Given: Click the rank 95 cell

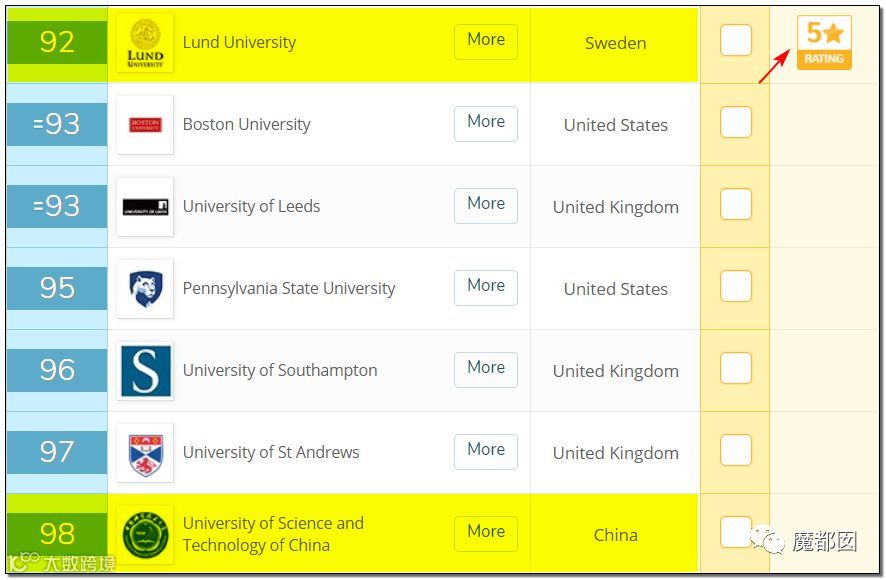Looking at the screenshot, I should pyautogui.click(x=57, y=288).
